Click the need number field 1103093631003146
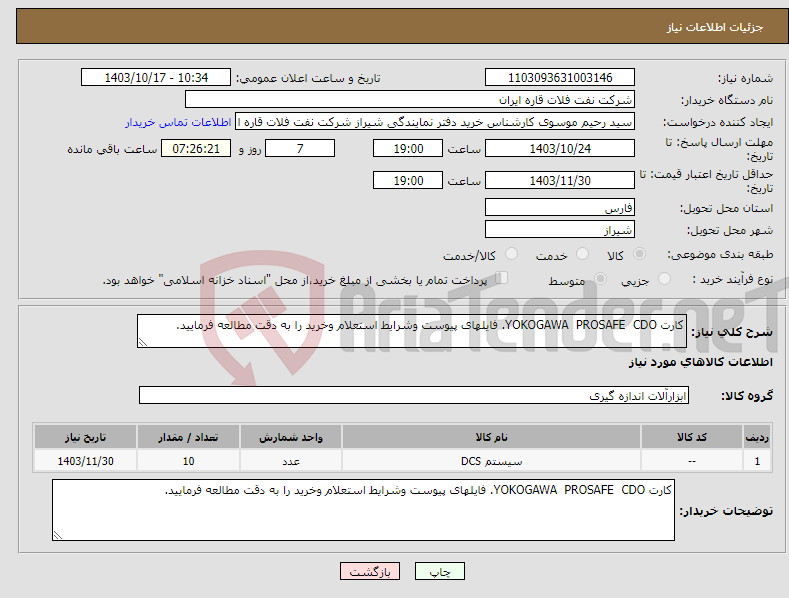This screenshot has width=789, height=598. [x=560, y=78]
